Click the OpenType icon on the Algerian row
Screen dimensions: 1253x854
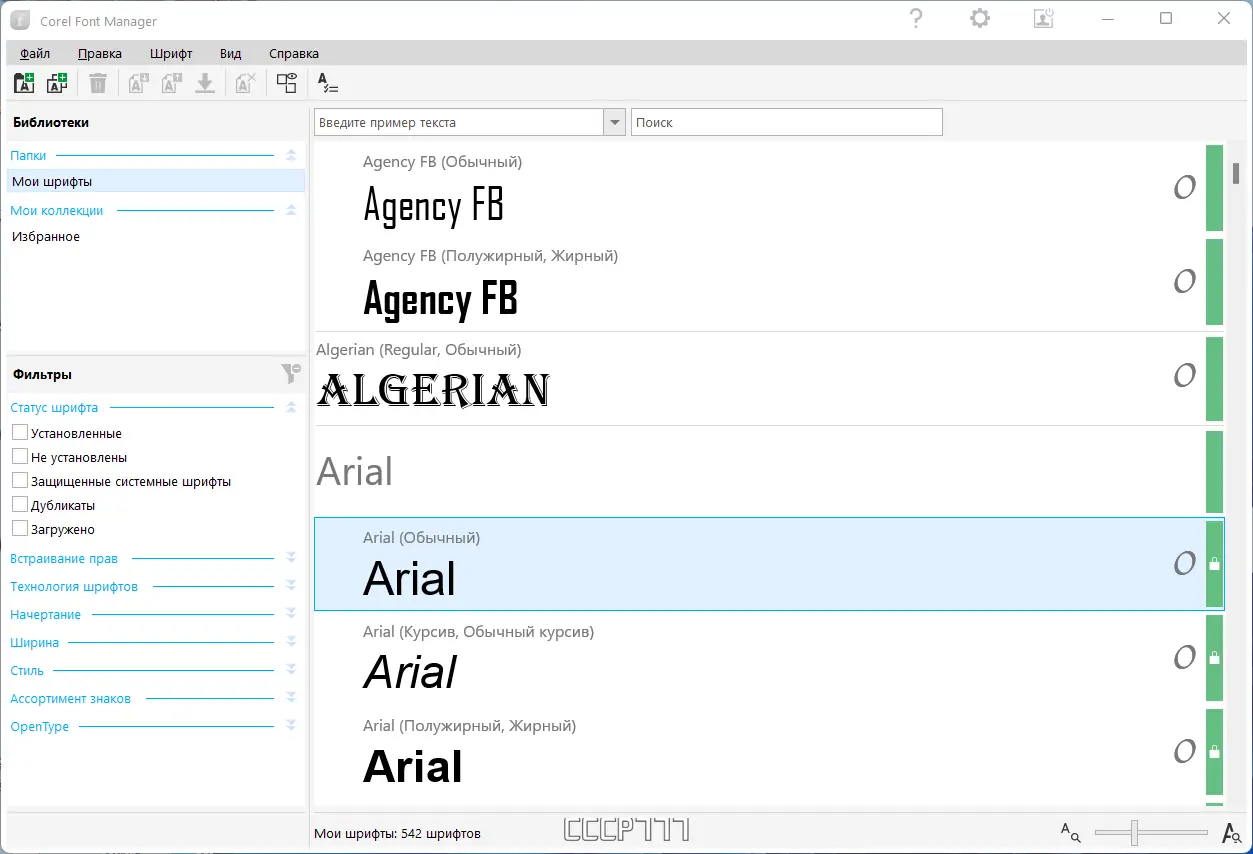1185,375
